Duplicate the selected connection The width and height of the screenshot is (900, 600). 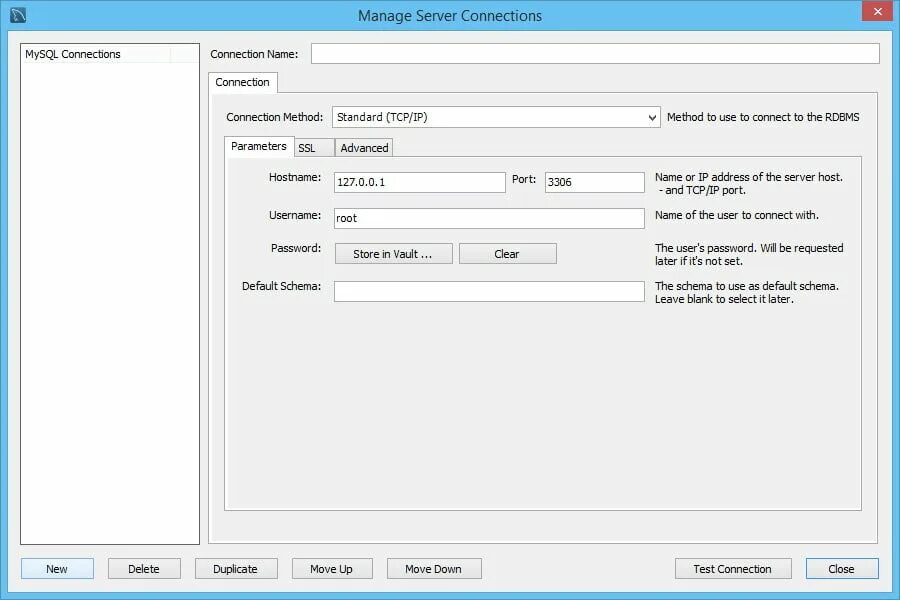[x=236, y=568]
